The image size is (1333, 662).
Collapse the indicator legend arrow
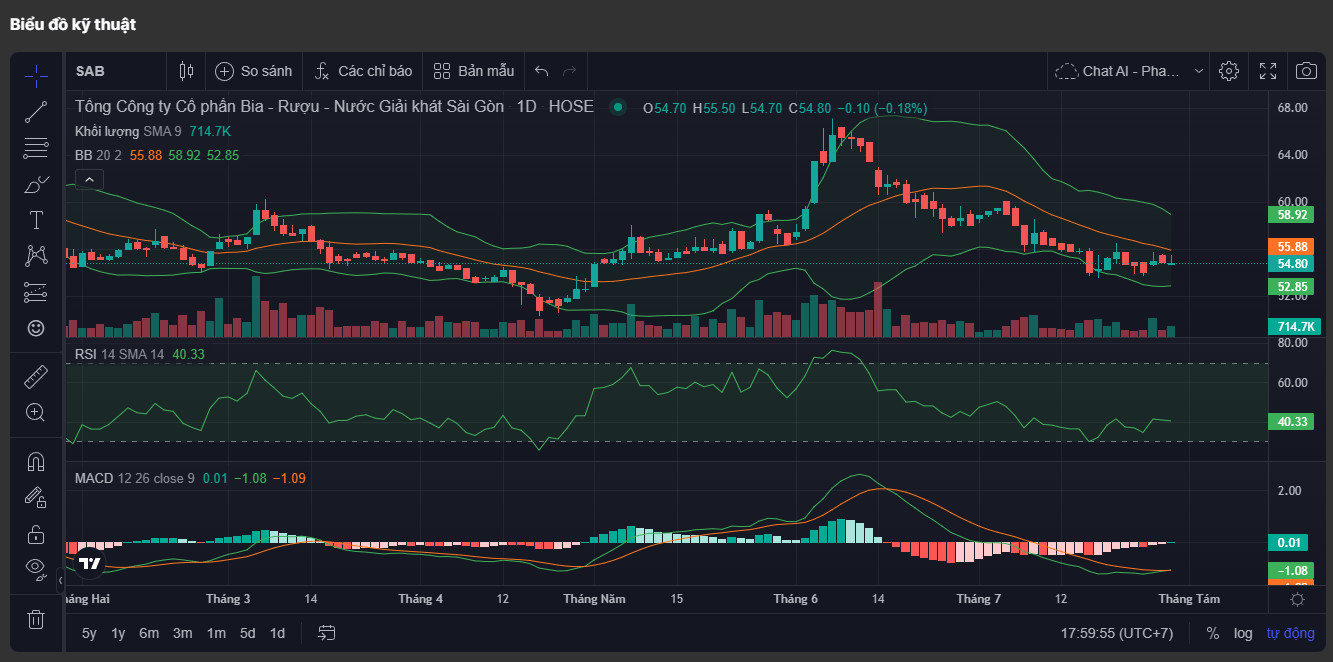pos(89,180)
